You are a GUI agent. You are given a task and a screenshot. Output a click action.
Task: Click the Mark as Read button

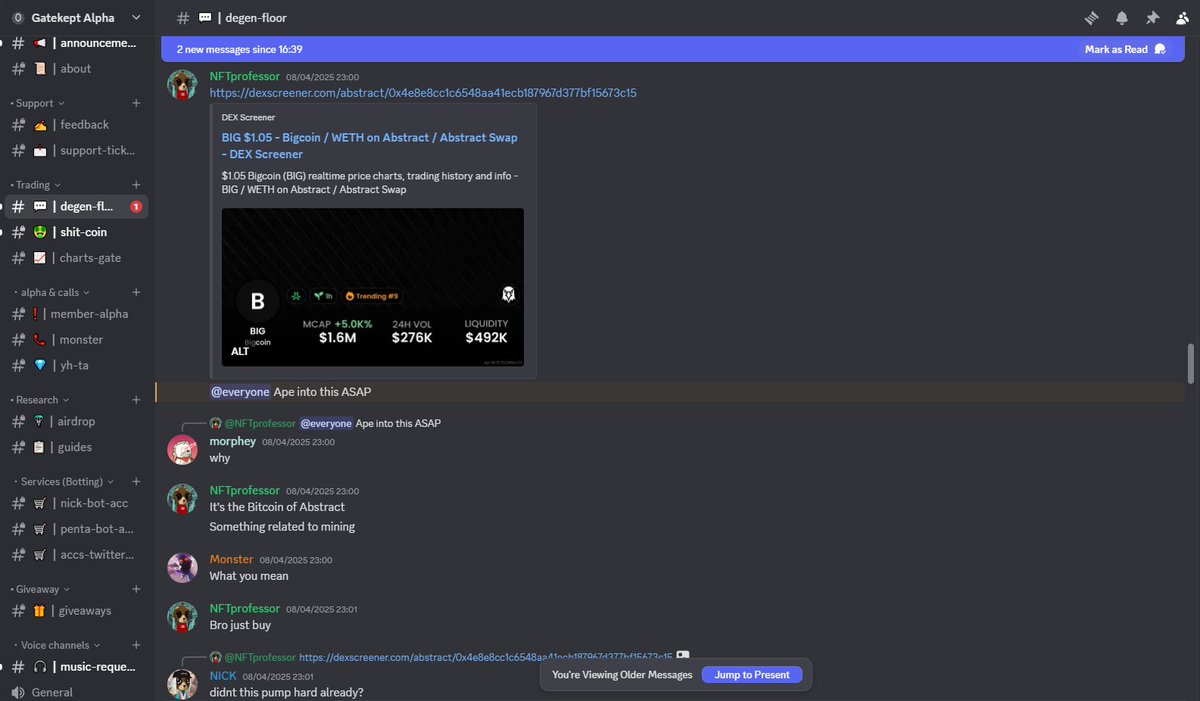pyautogui.click(x=1125, y=49)
